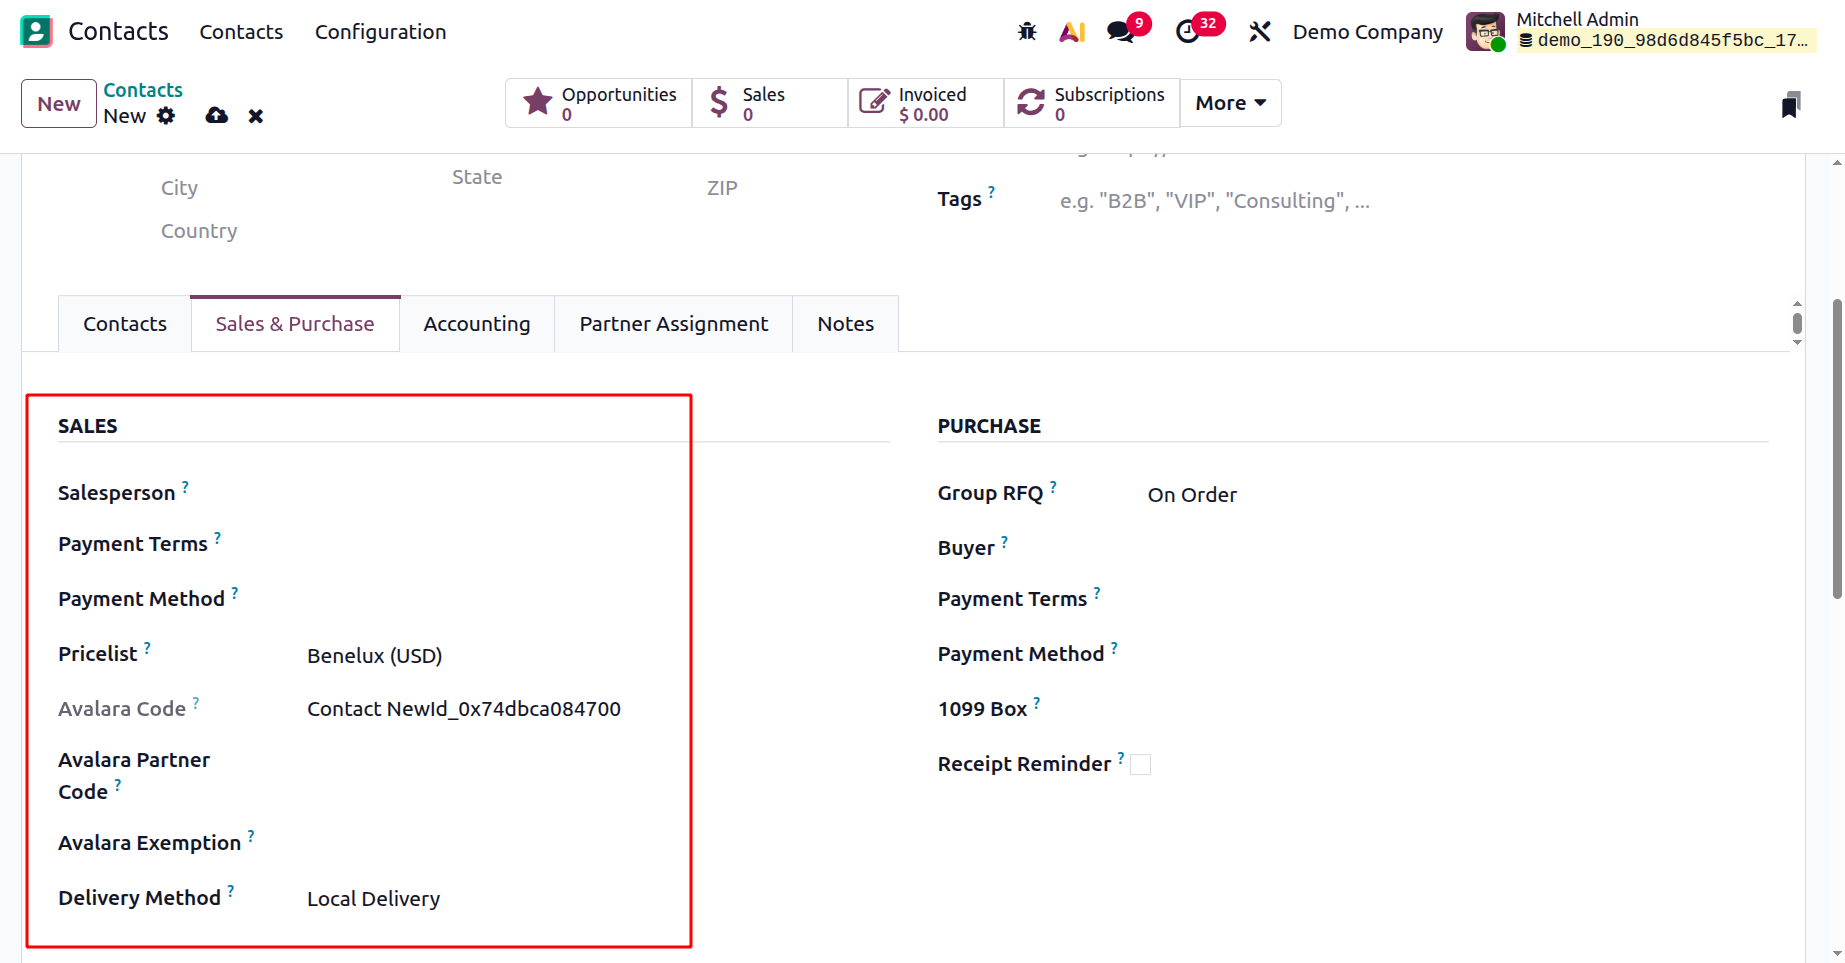
Task: Expand the More stat buttons dropdown
Action: [x=1230, y=103]
